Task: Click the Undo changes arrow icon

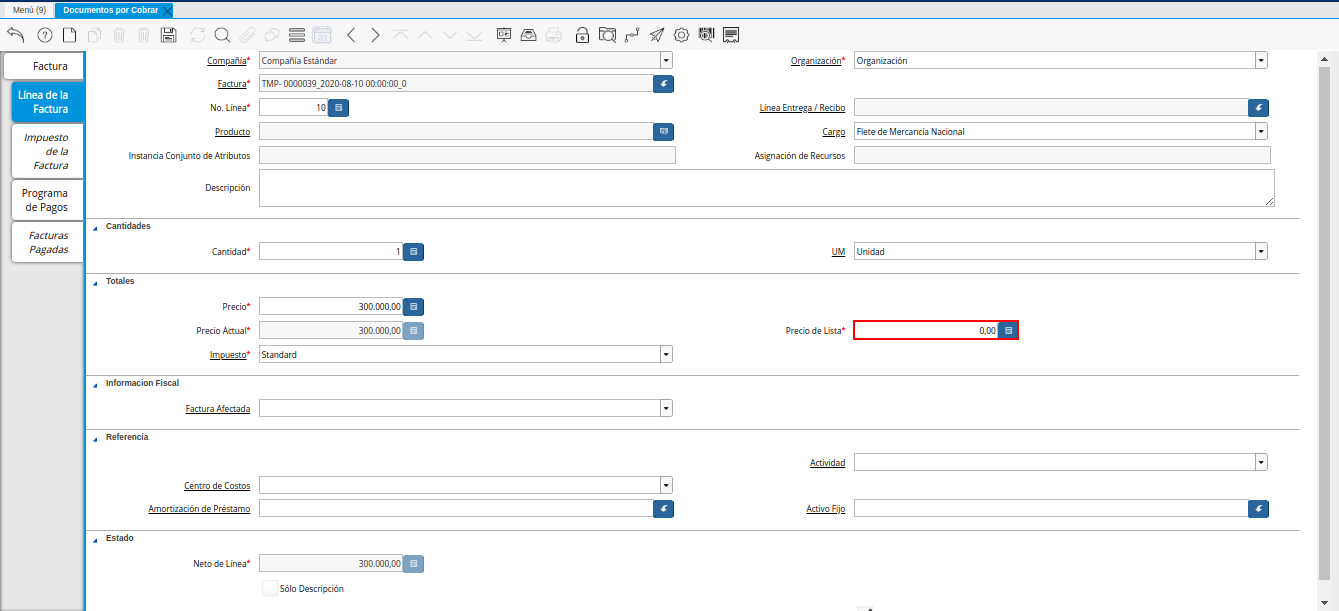Action: (16, 35)
